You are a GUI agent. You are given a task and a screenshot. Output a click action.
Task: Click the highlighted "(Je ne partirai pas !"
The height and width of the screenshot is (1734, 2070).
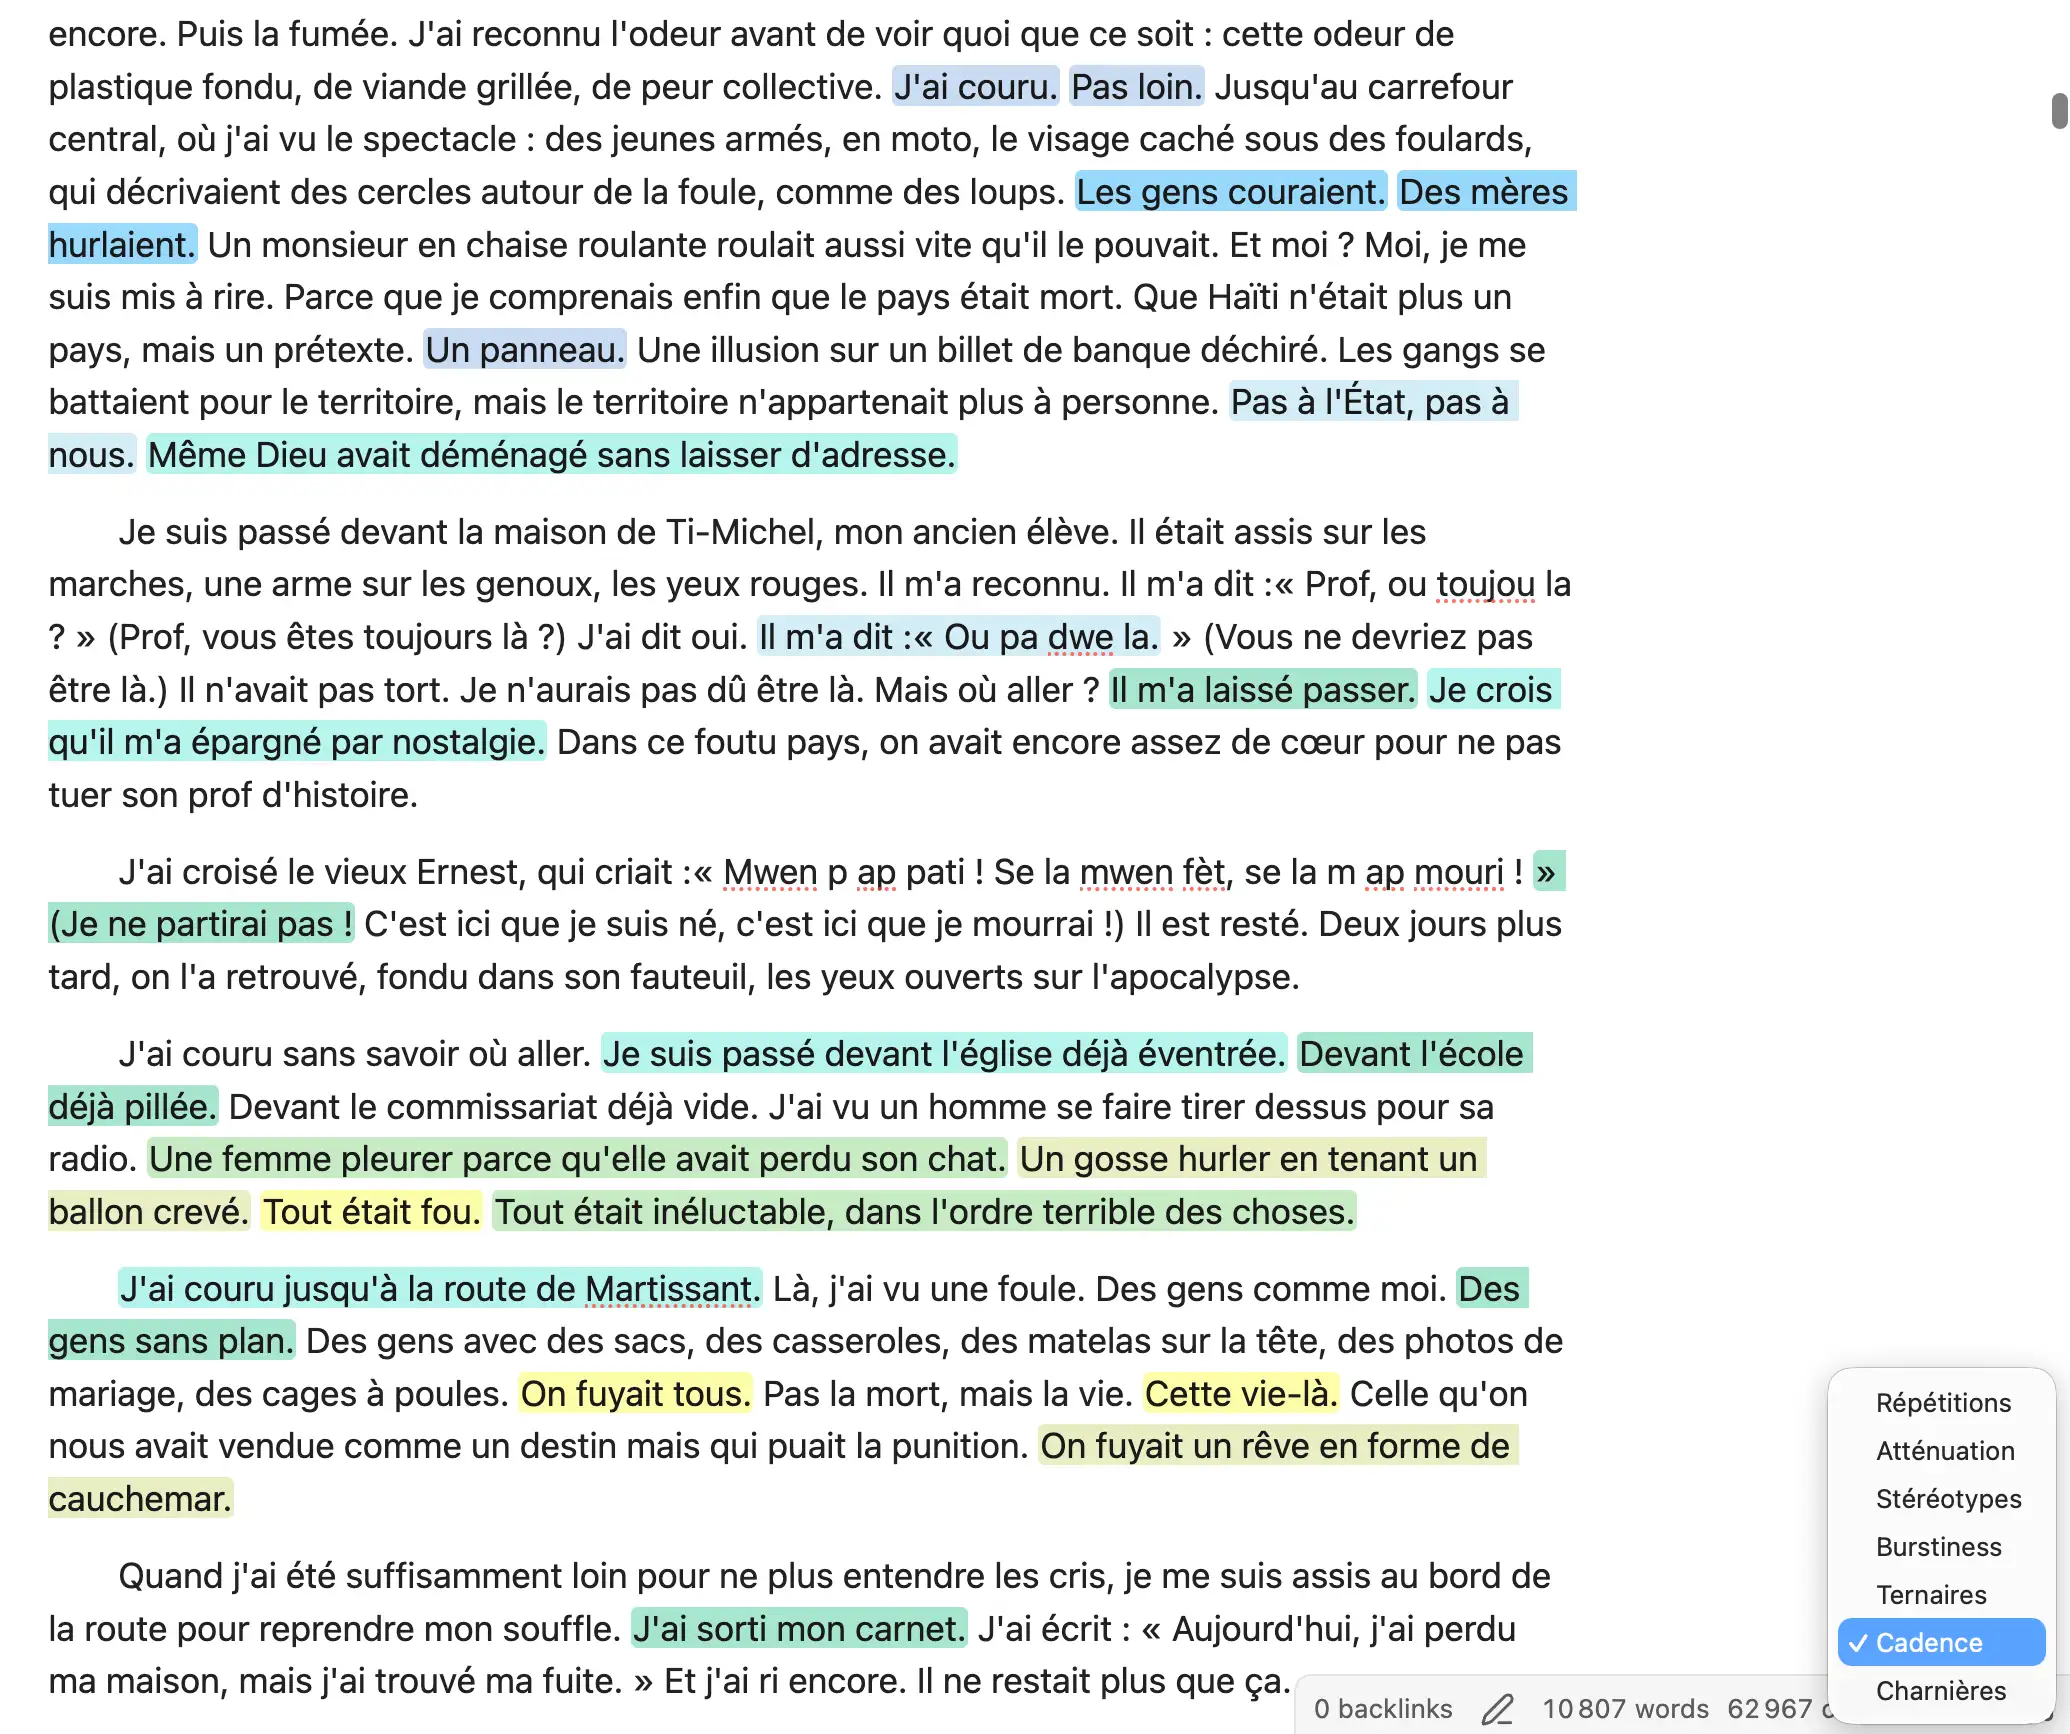click(x=201, y=924)
